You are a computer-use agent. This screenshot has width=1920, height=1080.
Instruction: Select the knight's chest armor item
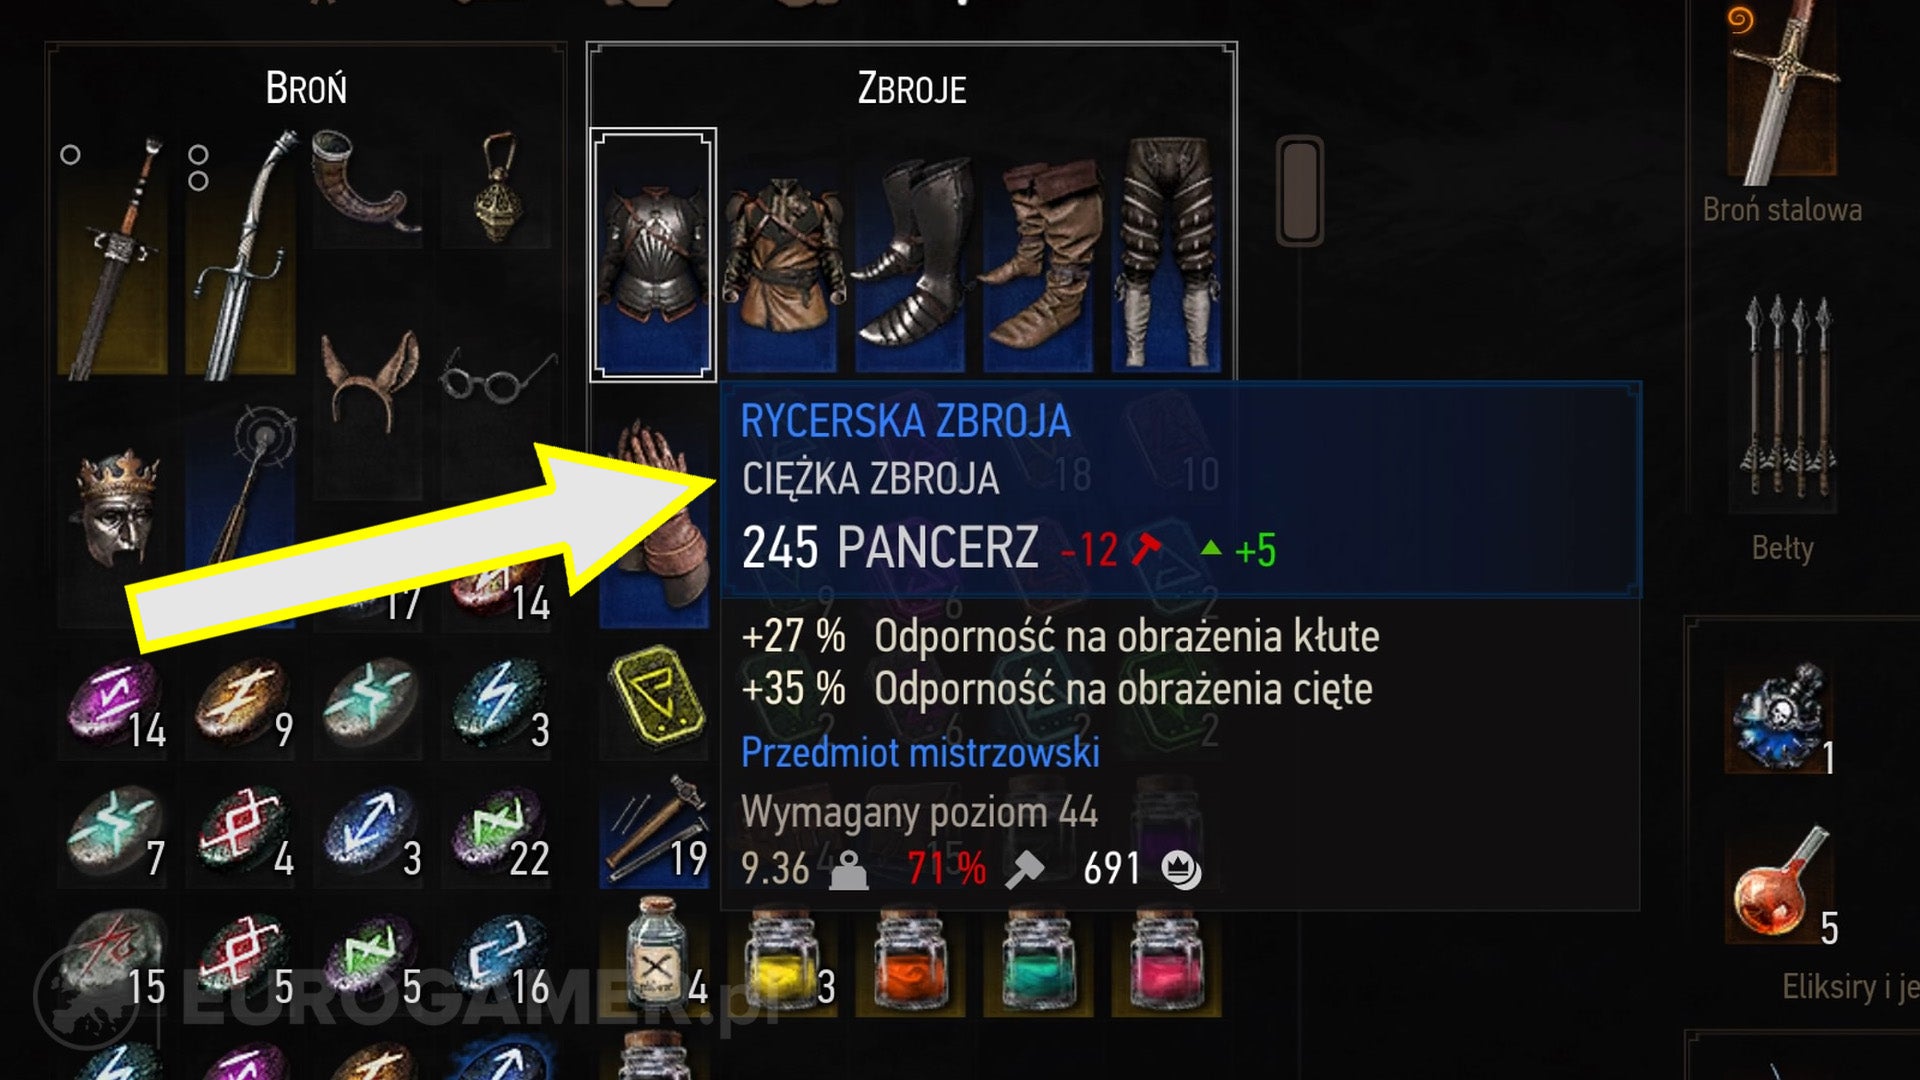click(x=653, y=254)
